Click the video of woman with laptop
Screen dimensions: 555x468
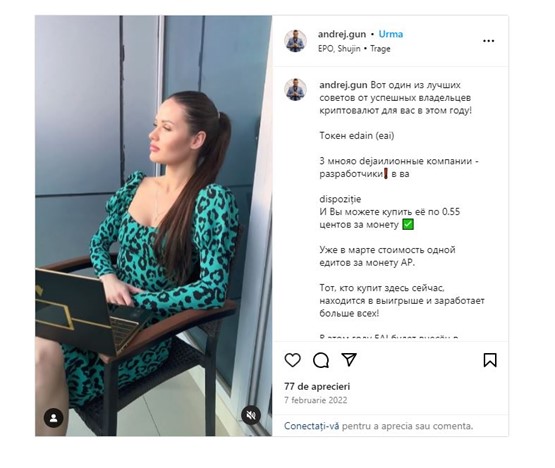coord(154,226)
